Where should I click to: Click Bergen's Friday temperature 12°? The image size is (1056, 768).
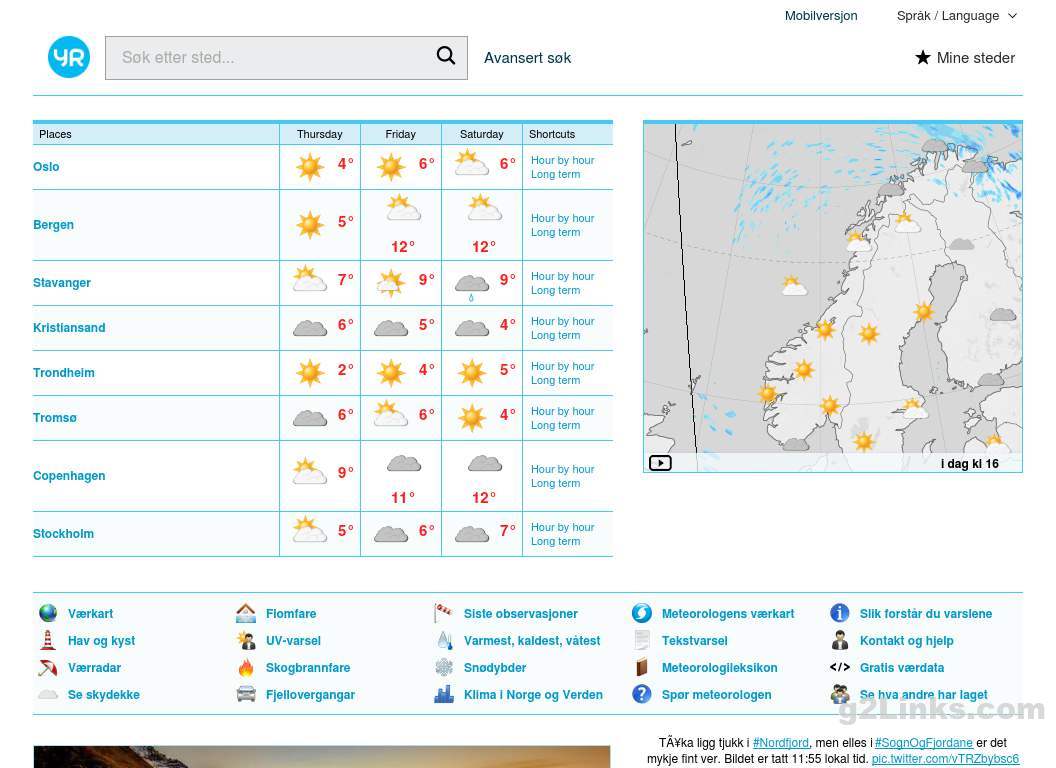[403, 247]
